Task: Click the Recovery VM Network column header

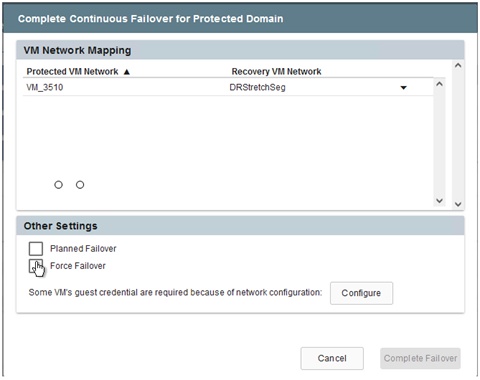Action: click(x=276, y=72)
